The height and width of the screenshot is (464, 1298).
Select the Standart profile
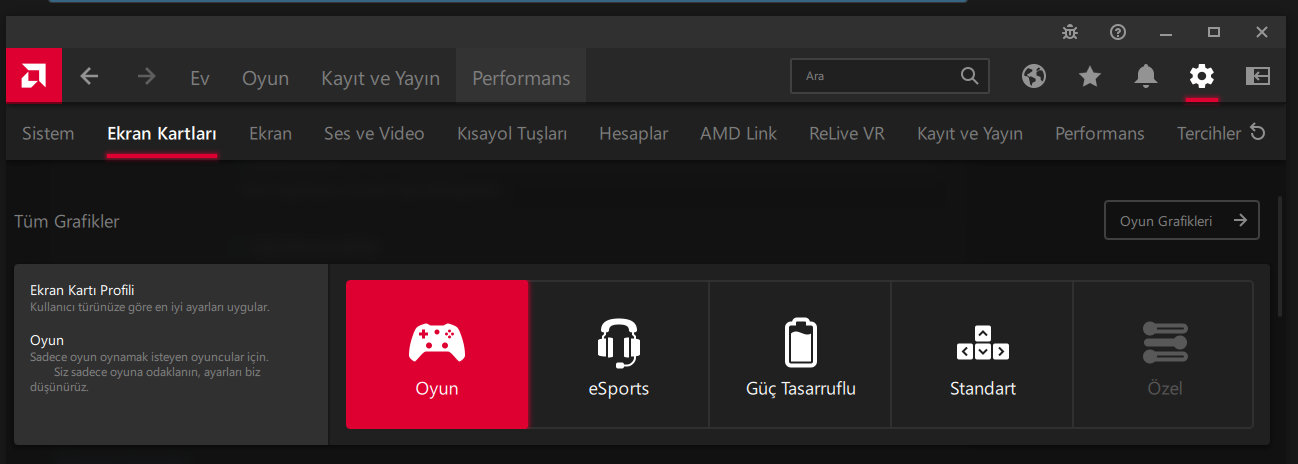(x=982, y=355)
